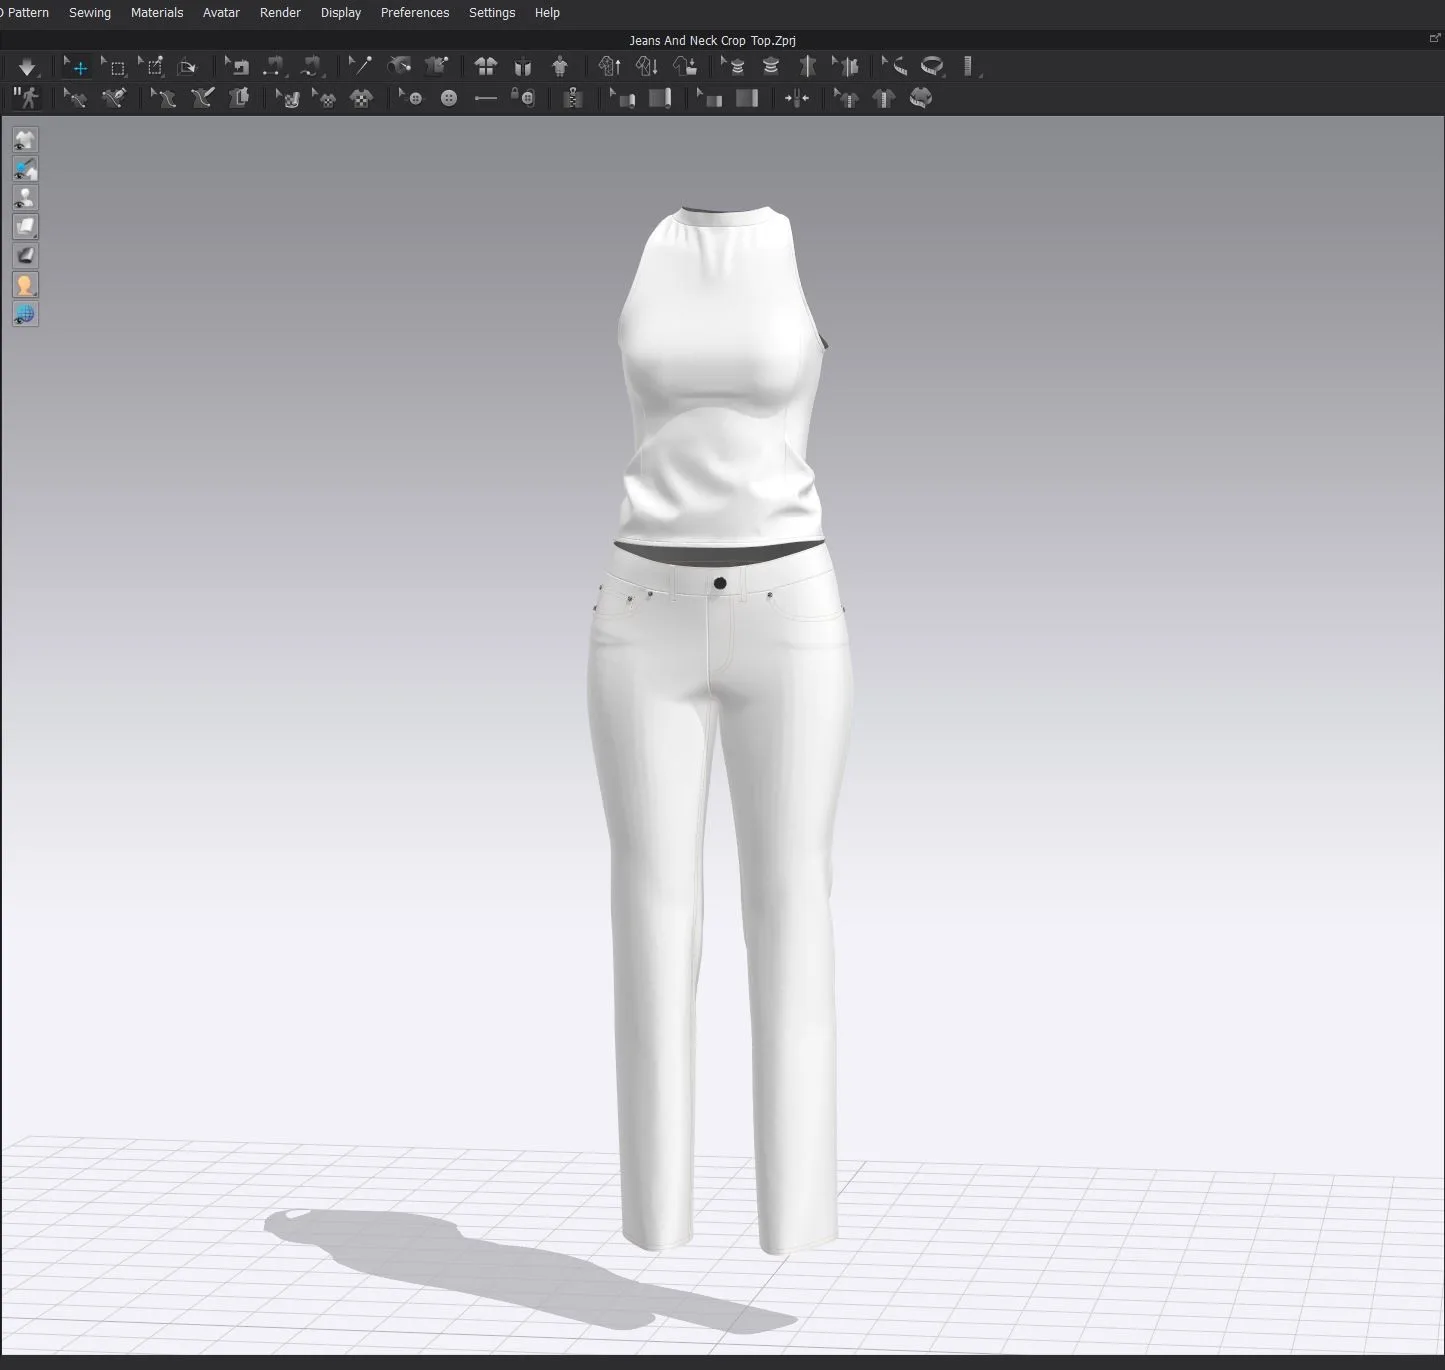
Task: Open the Preferences menu
Action: point(415,13)
